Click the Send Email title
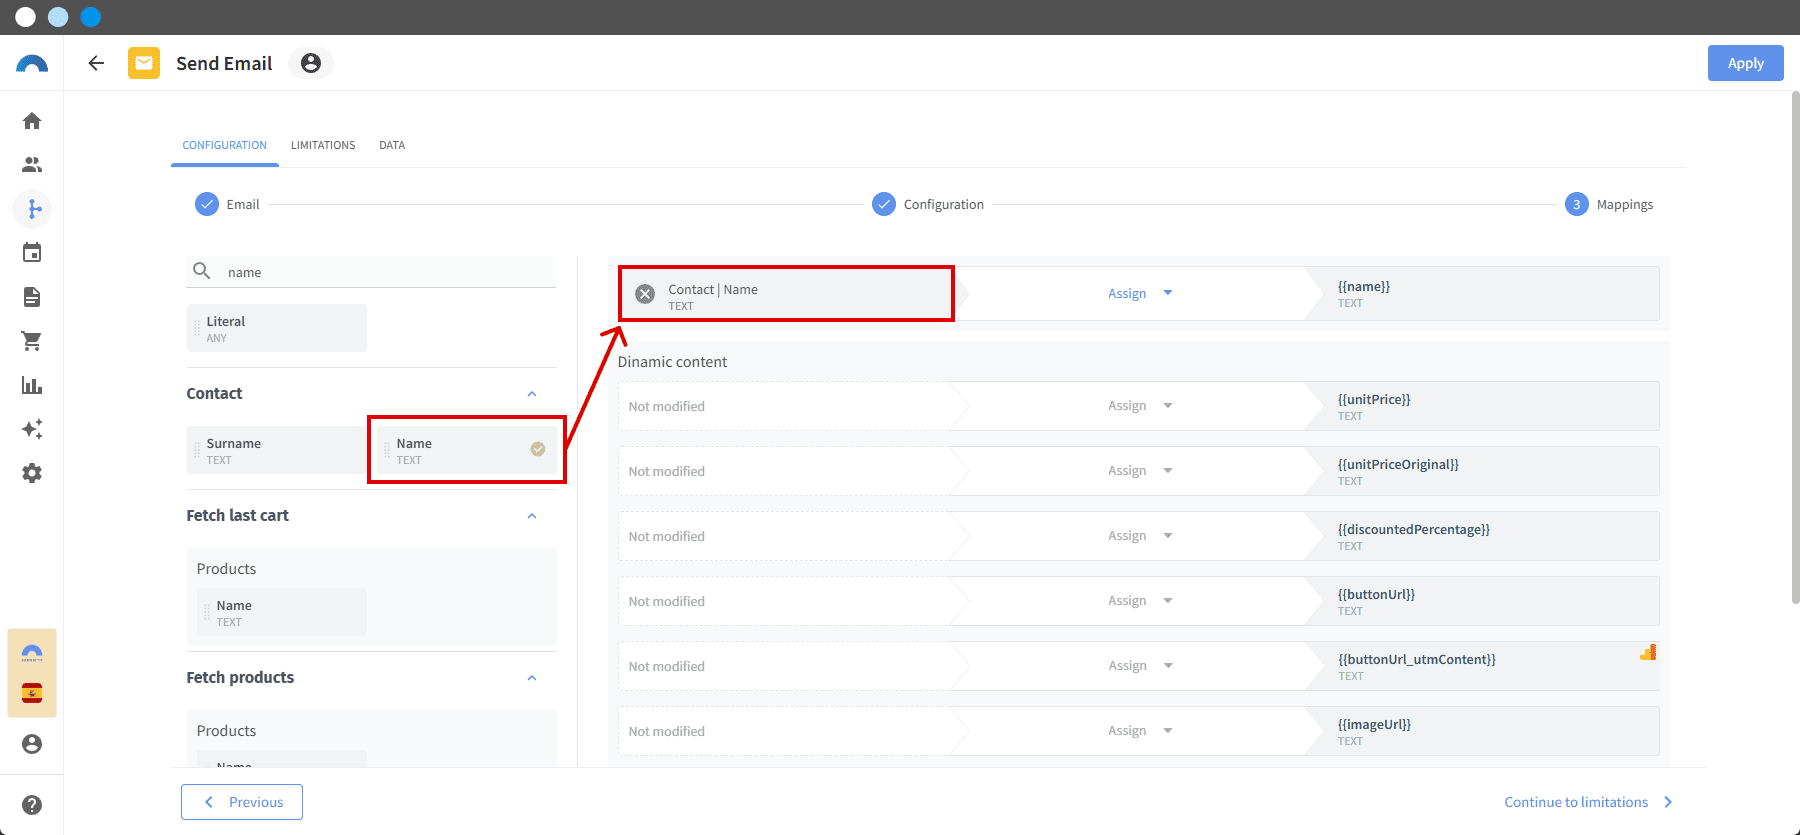Image resolution: width=1800 pixels, height=835 pixels. click(224, 64)
